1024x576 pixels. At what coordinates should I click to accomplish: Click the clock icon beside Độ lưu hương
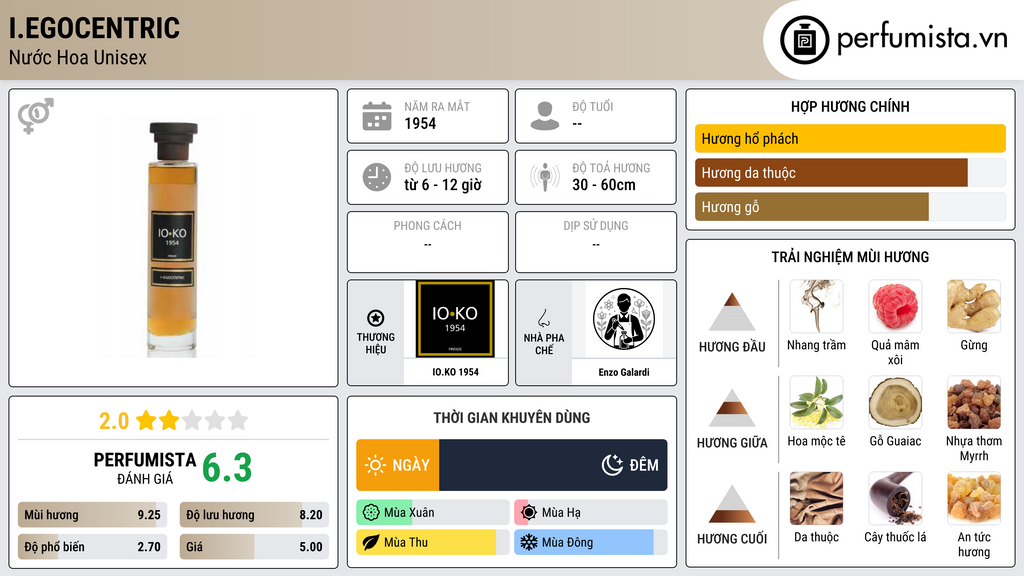point(377,177)
